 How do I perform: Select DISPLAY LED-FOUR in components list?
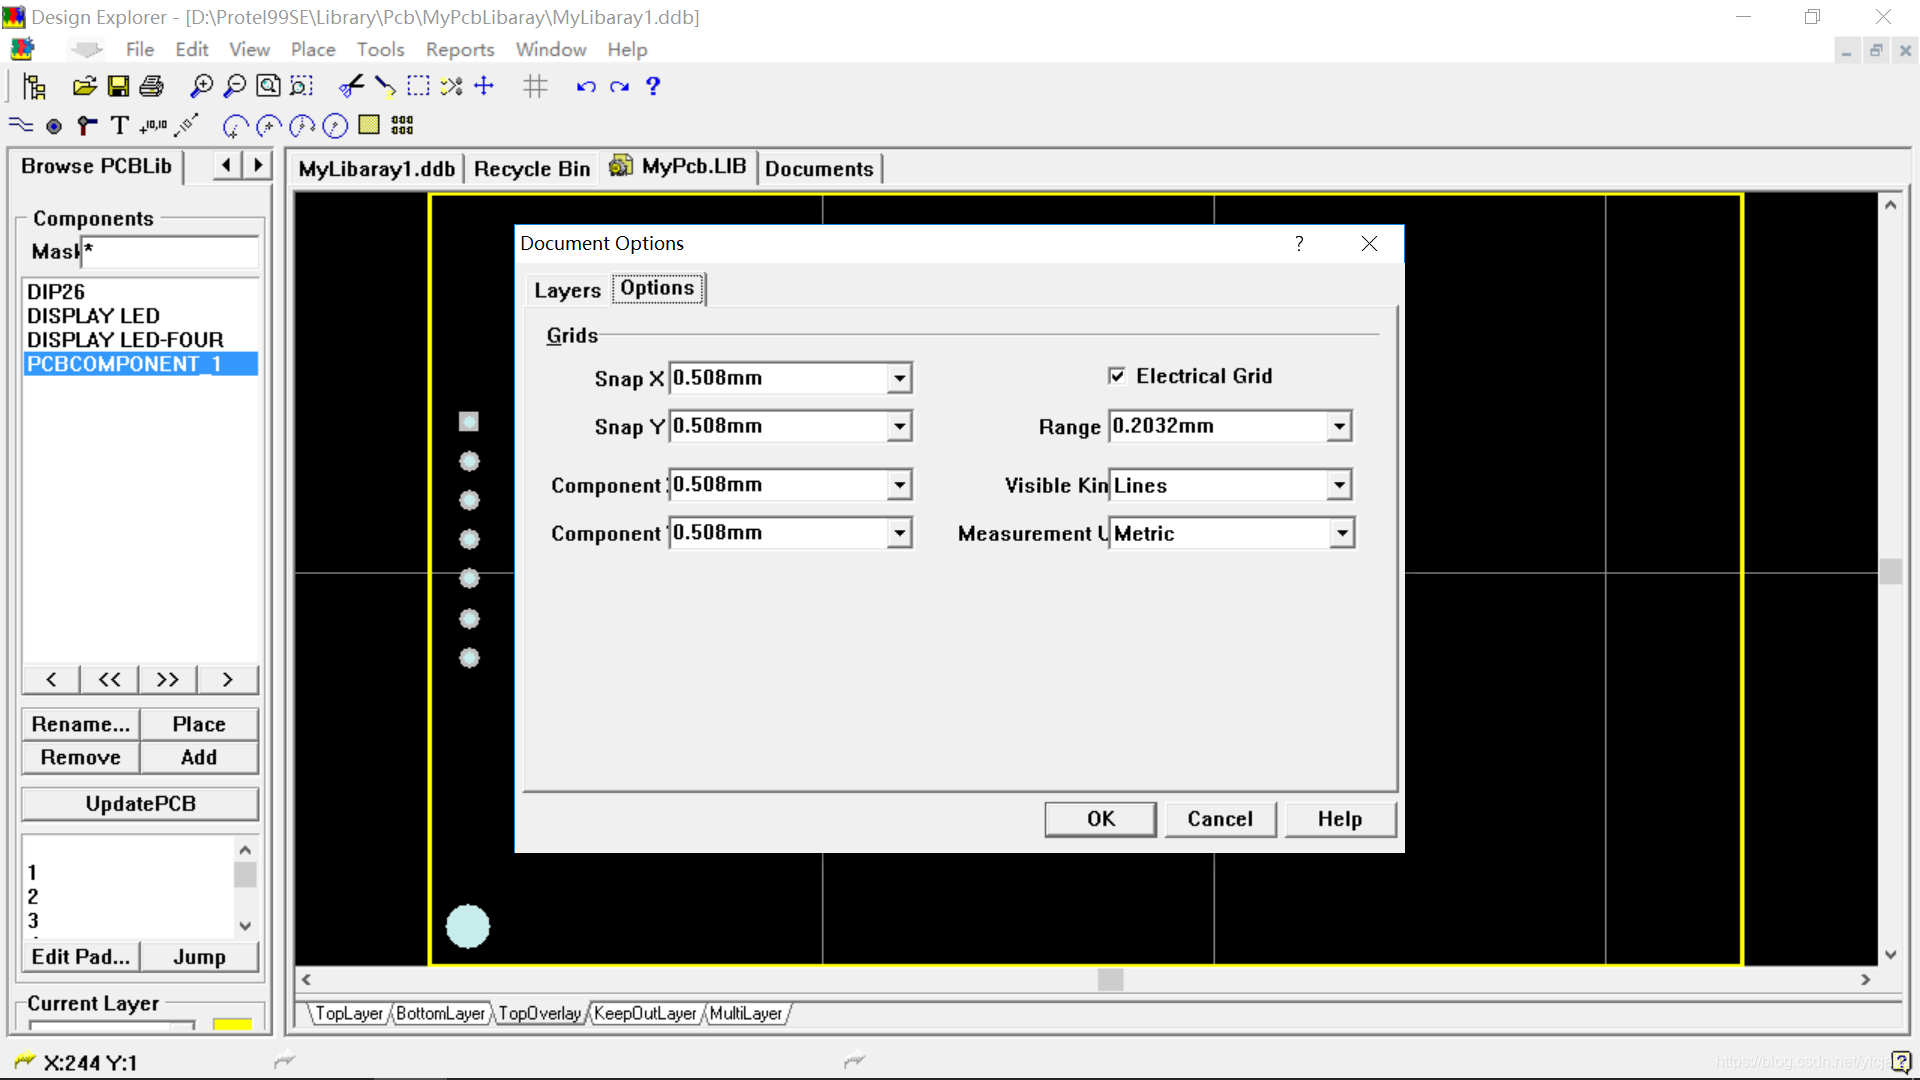point(125,340)
